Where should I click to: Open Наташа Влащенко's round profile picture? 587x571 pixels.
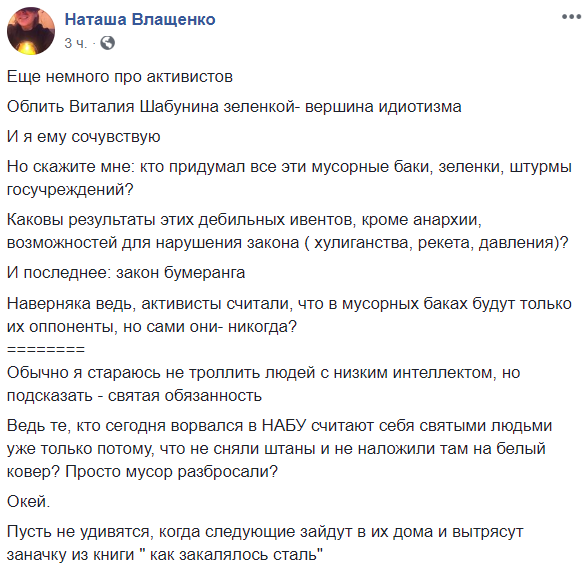click(x=31, y=31)
